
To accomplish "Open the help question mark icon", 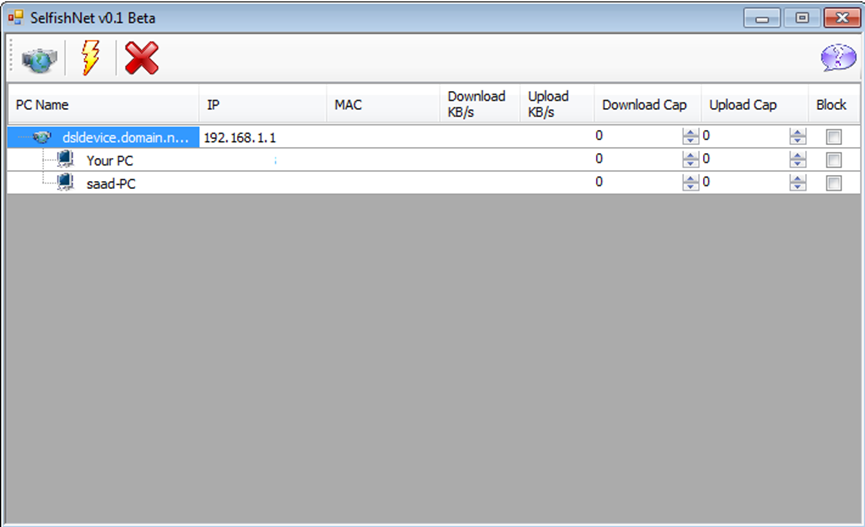I will point(837,59).
